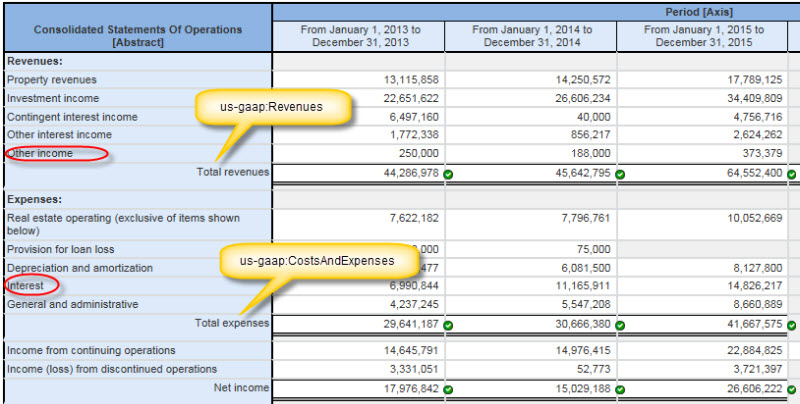This screenshot has width=800, height=404.
Task: Click the Interest expense row label
Action: pyautogui.click(x=26, y=286)
